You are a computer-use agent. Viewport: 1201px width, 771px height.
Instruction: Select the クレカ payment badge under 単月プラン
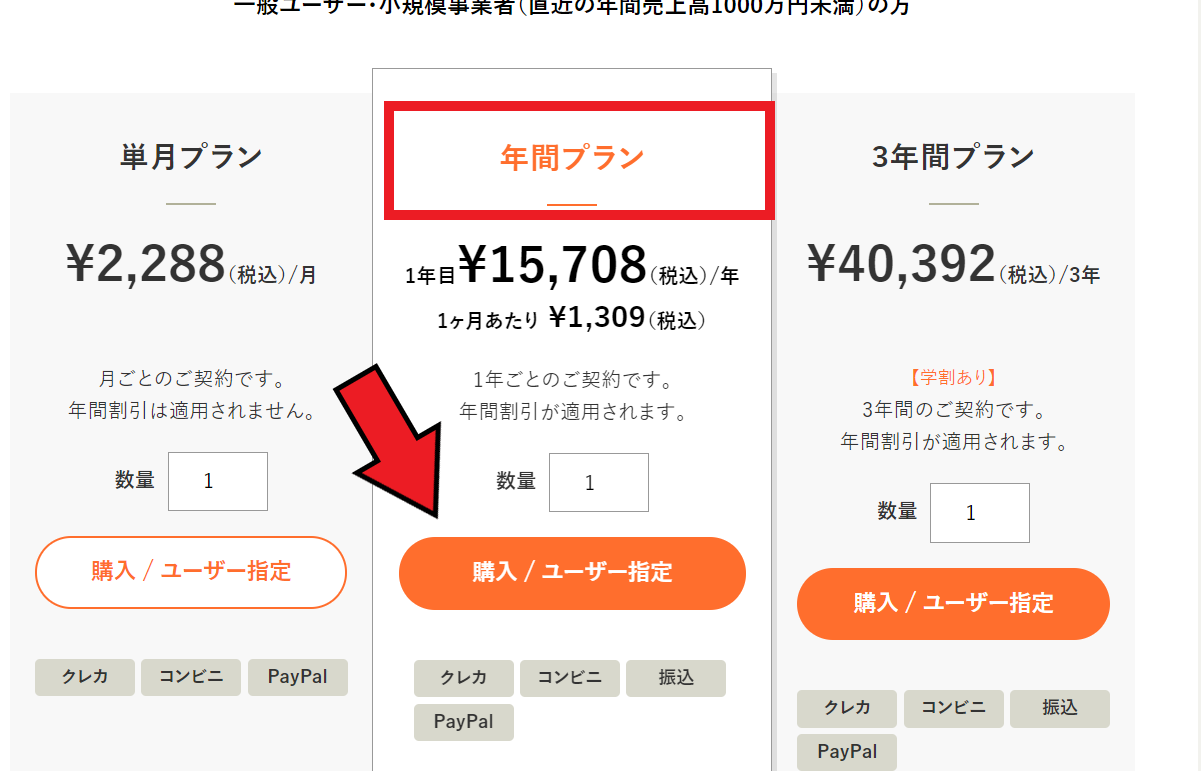[85, 677]
